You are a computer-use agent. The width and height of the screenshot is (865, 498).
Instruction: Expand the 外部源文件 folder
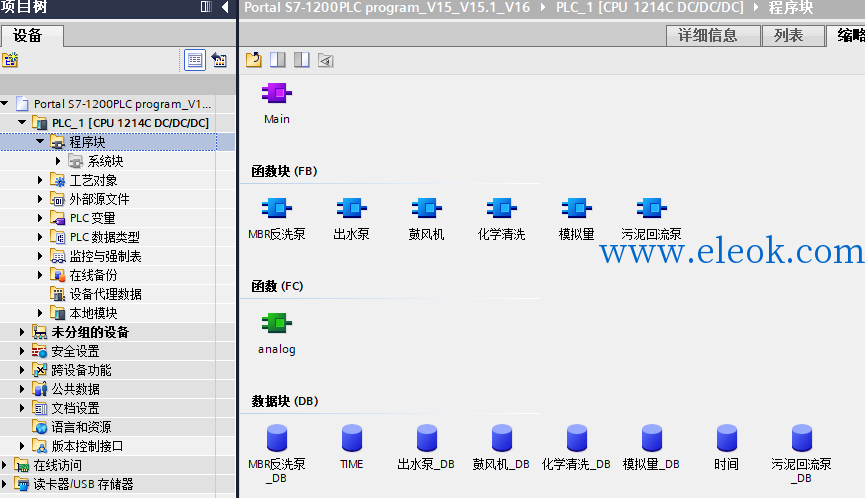click(x=40, y=199)
